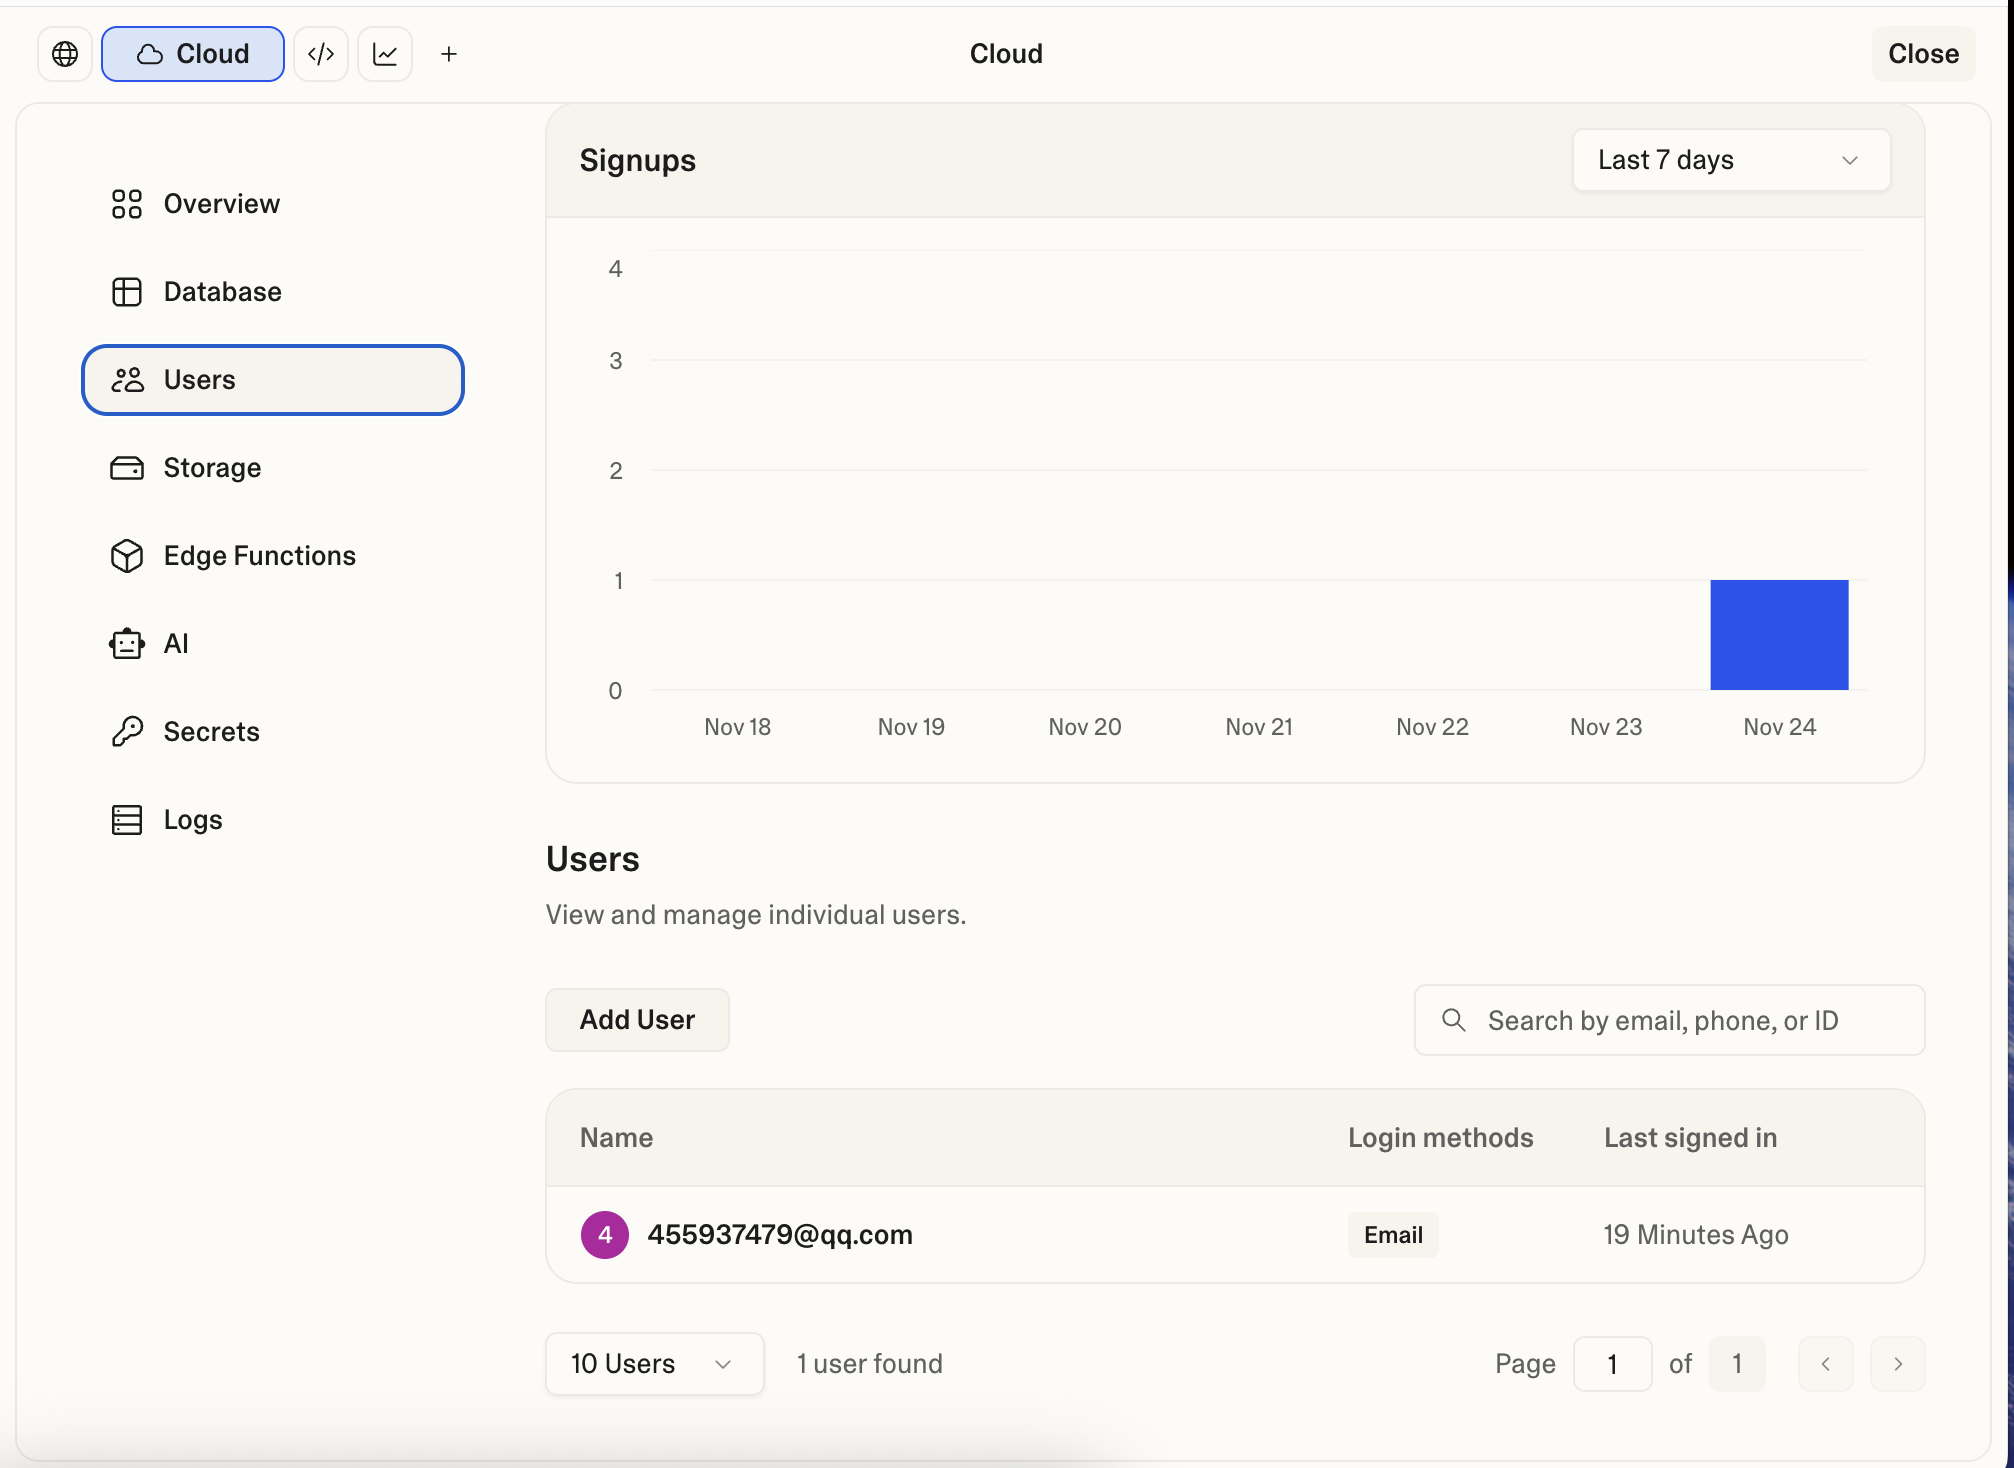Click the plus icon to add tab
Image resolution: width=2014 pixels, height=1468 pixels.
pyautogui.click(x=449, y=54)
